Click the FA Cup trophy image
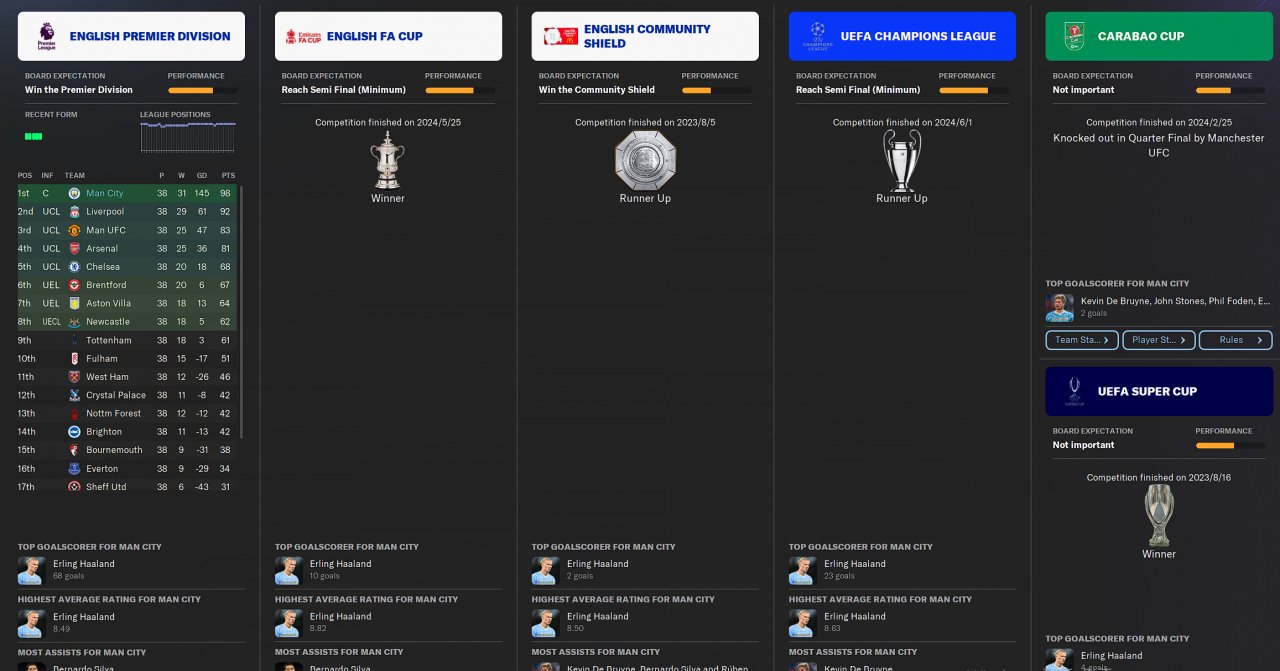The width and height of the screenshot is (1280, 671). pos(388,160)
